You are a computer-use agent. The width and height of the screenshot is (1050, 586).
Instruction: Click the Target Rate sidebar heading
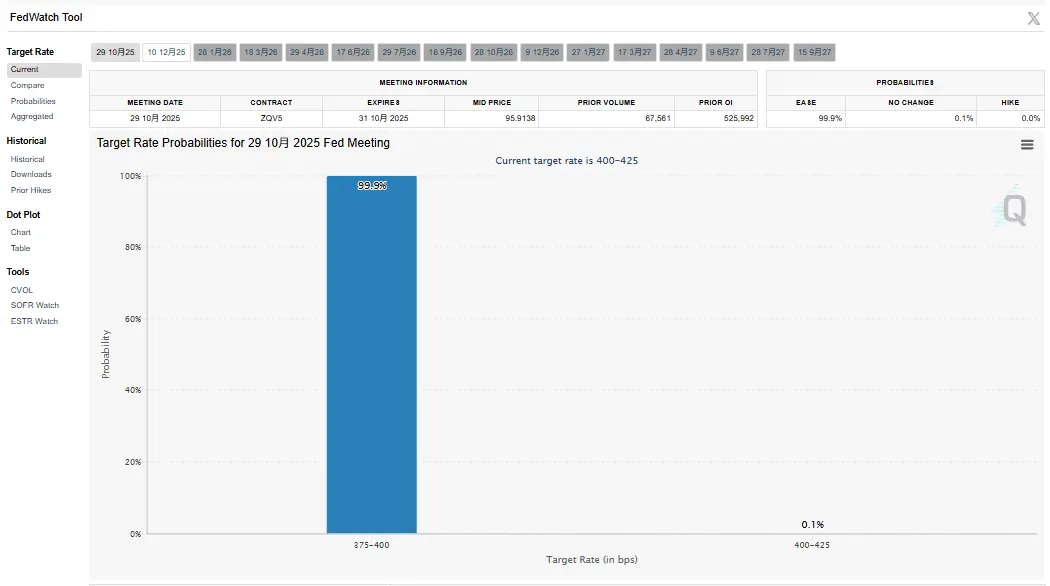tap(30, 52)
